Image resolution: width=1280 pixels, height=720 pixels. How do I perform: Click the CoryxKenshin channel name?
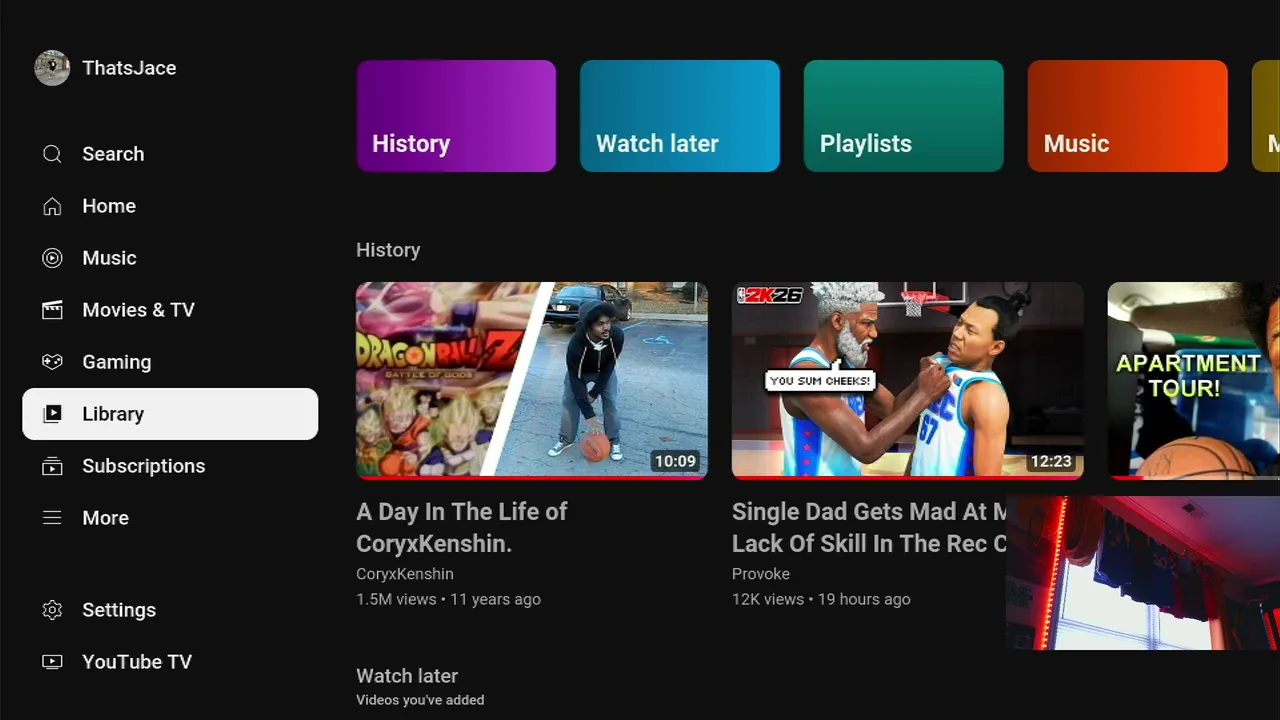[405, 574]
